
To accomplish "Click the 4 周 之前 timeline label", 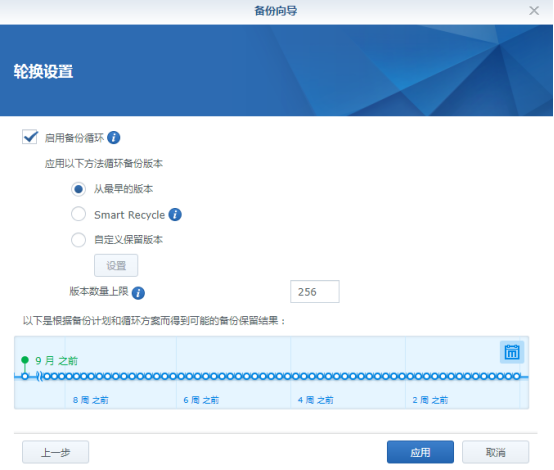I will 316,400.
